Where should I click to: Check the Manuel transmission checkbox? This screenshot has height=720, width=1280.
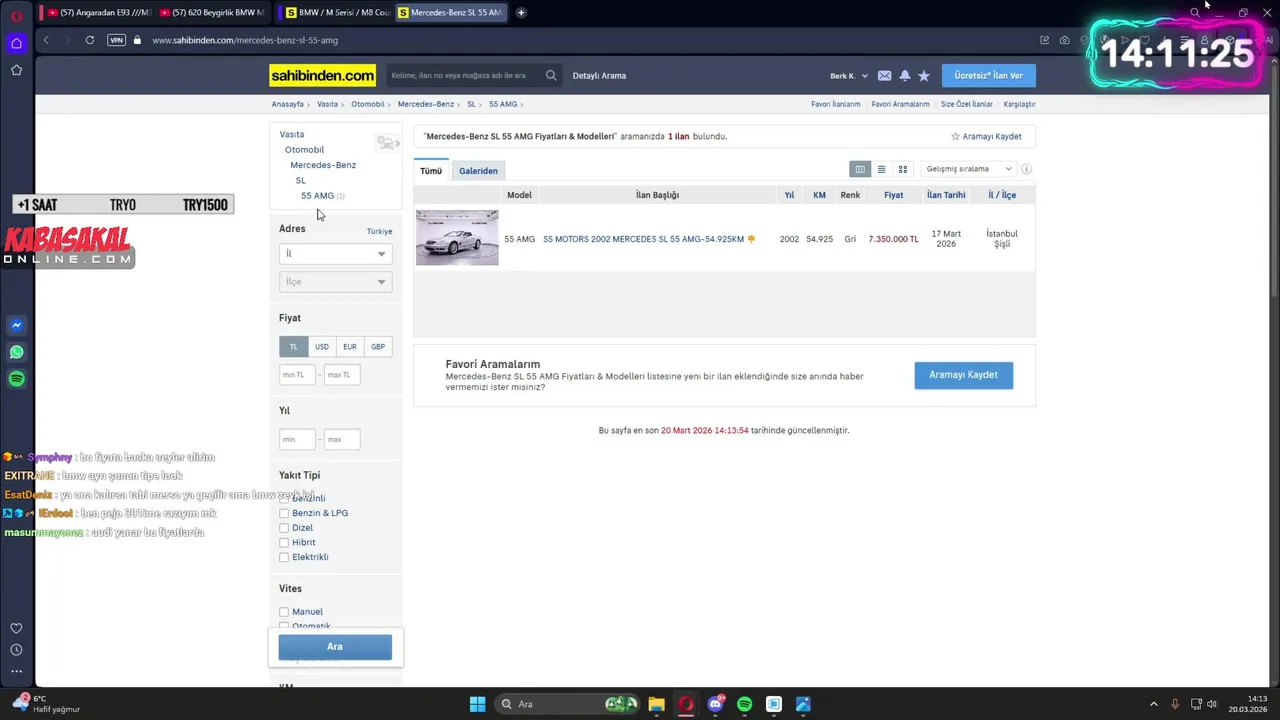coord(284,612)
